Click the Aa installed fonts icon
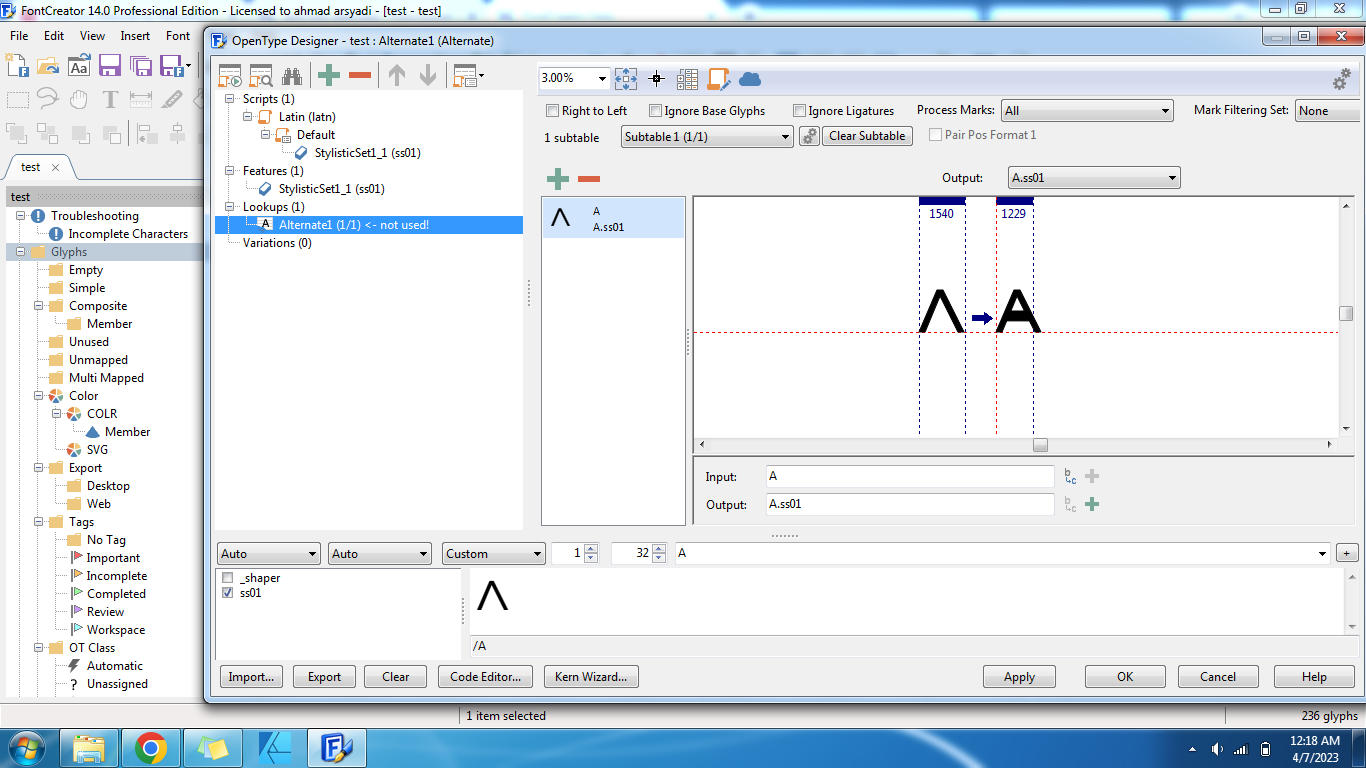This screenshot has height=768, width=1366. click(x=79, y=66)
